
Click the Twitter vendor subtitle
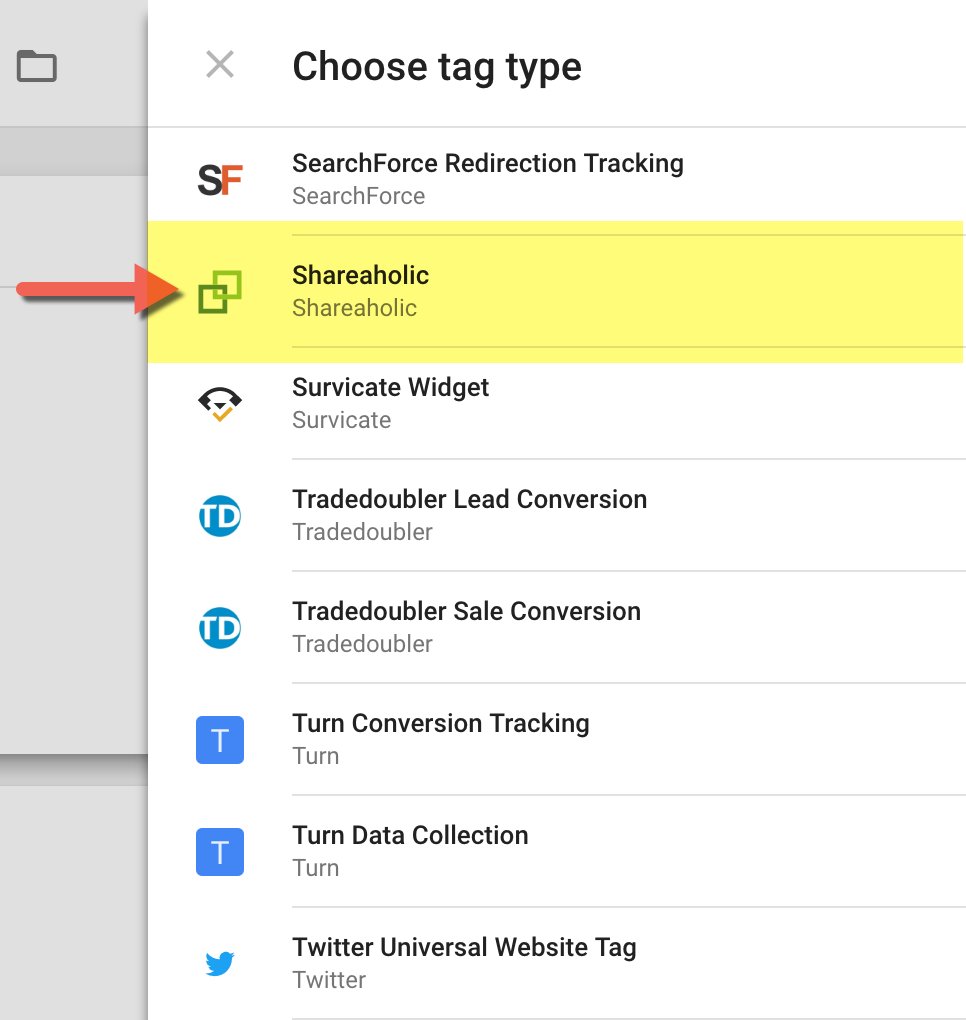tap(329, 980)
